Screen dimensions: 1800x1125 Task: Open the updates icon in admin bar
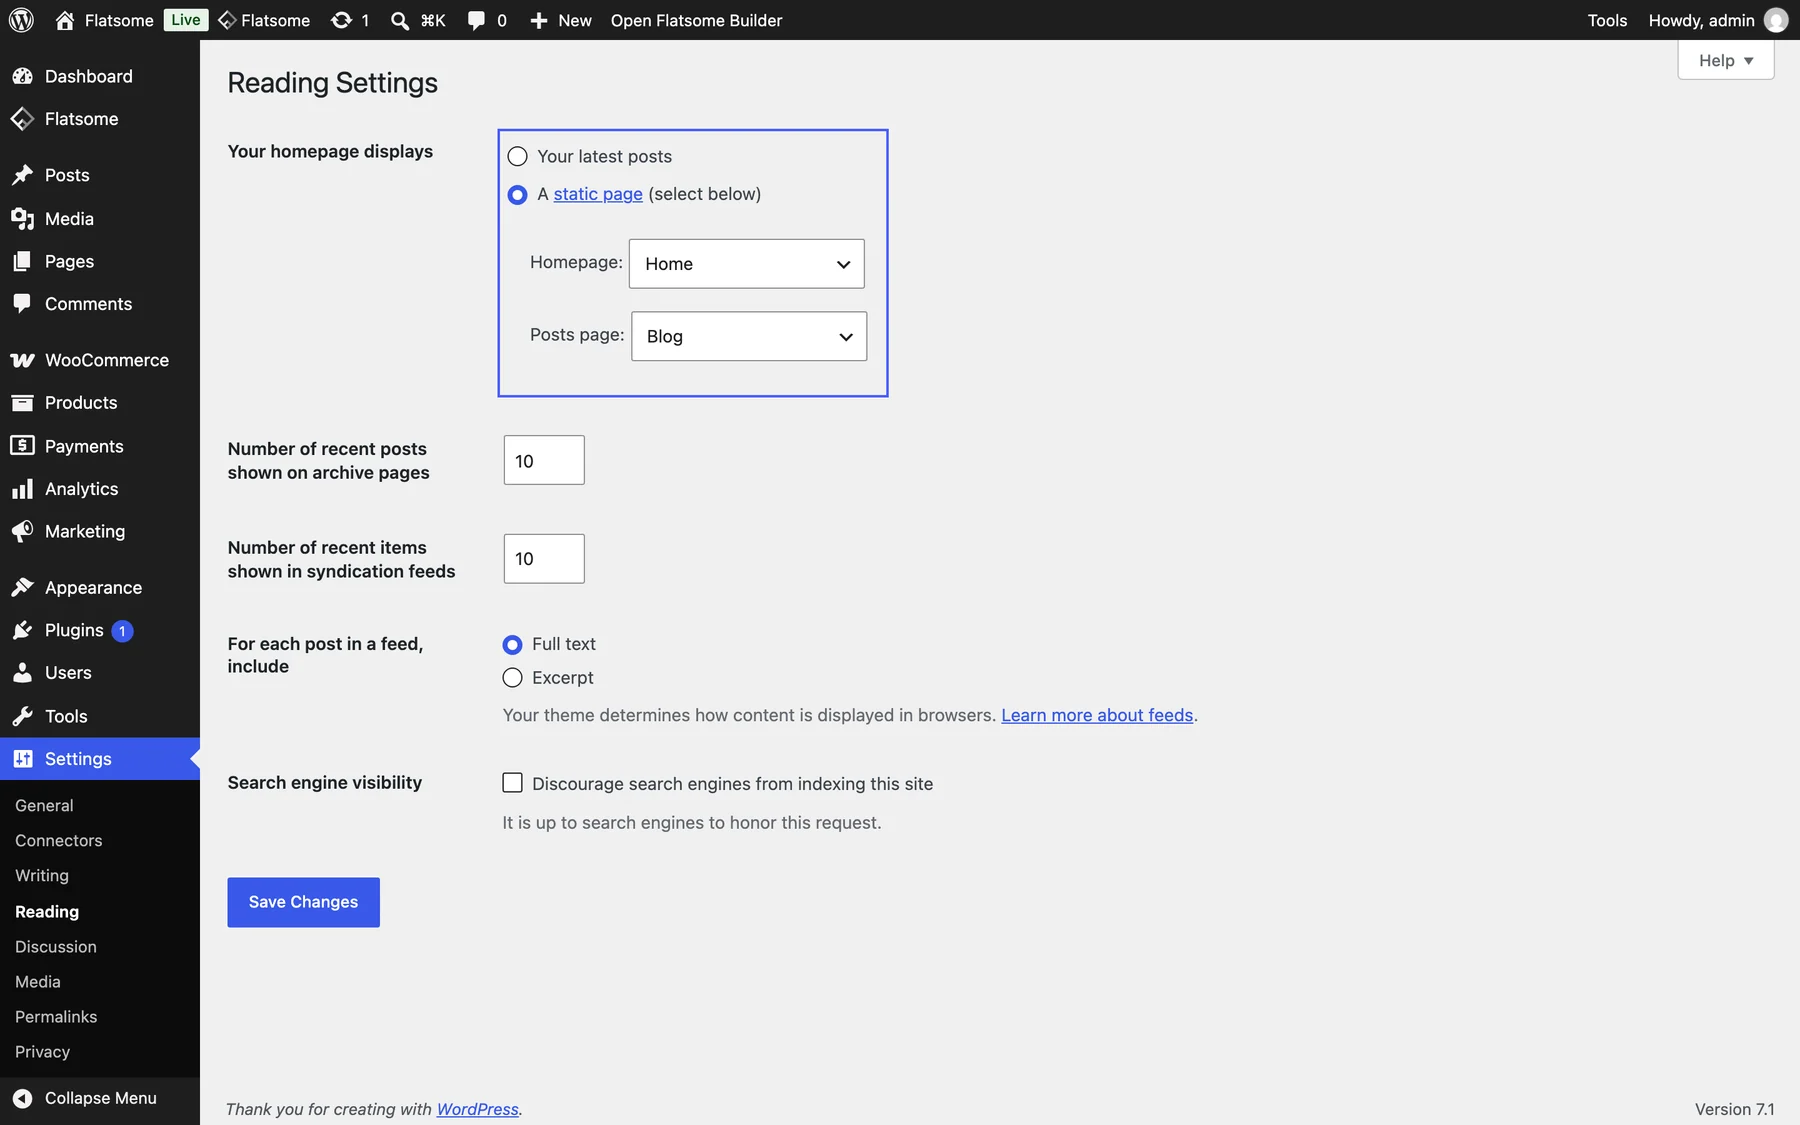tap(341, 20)
